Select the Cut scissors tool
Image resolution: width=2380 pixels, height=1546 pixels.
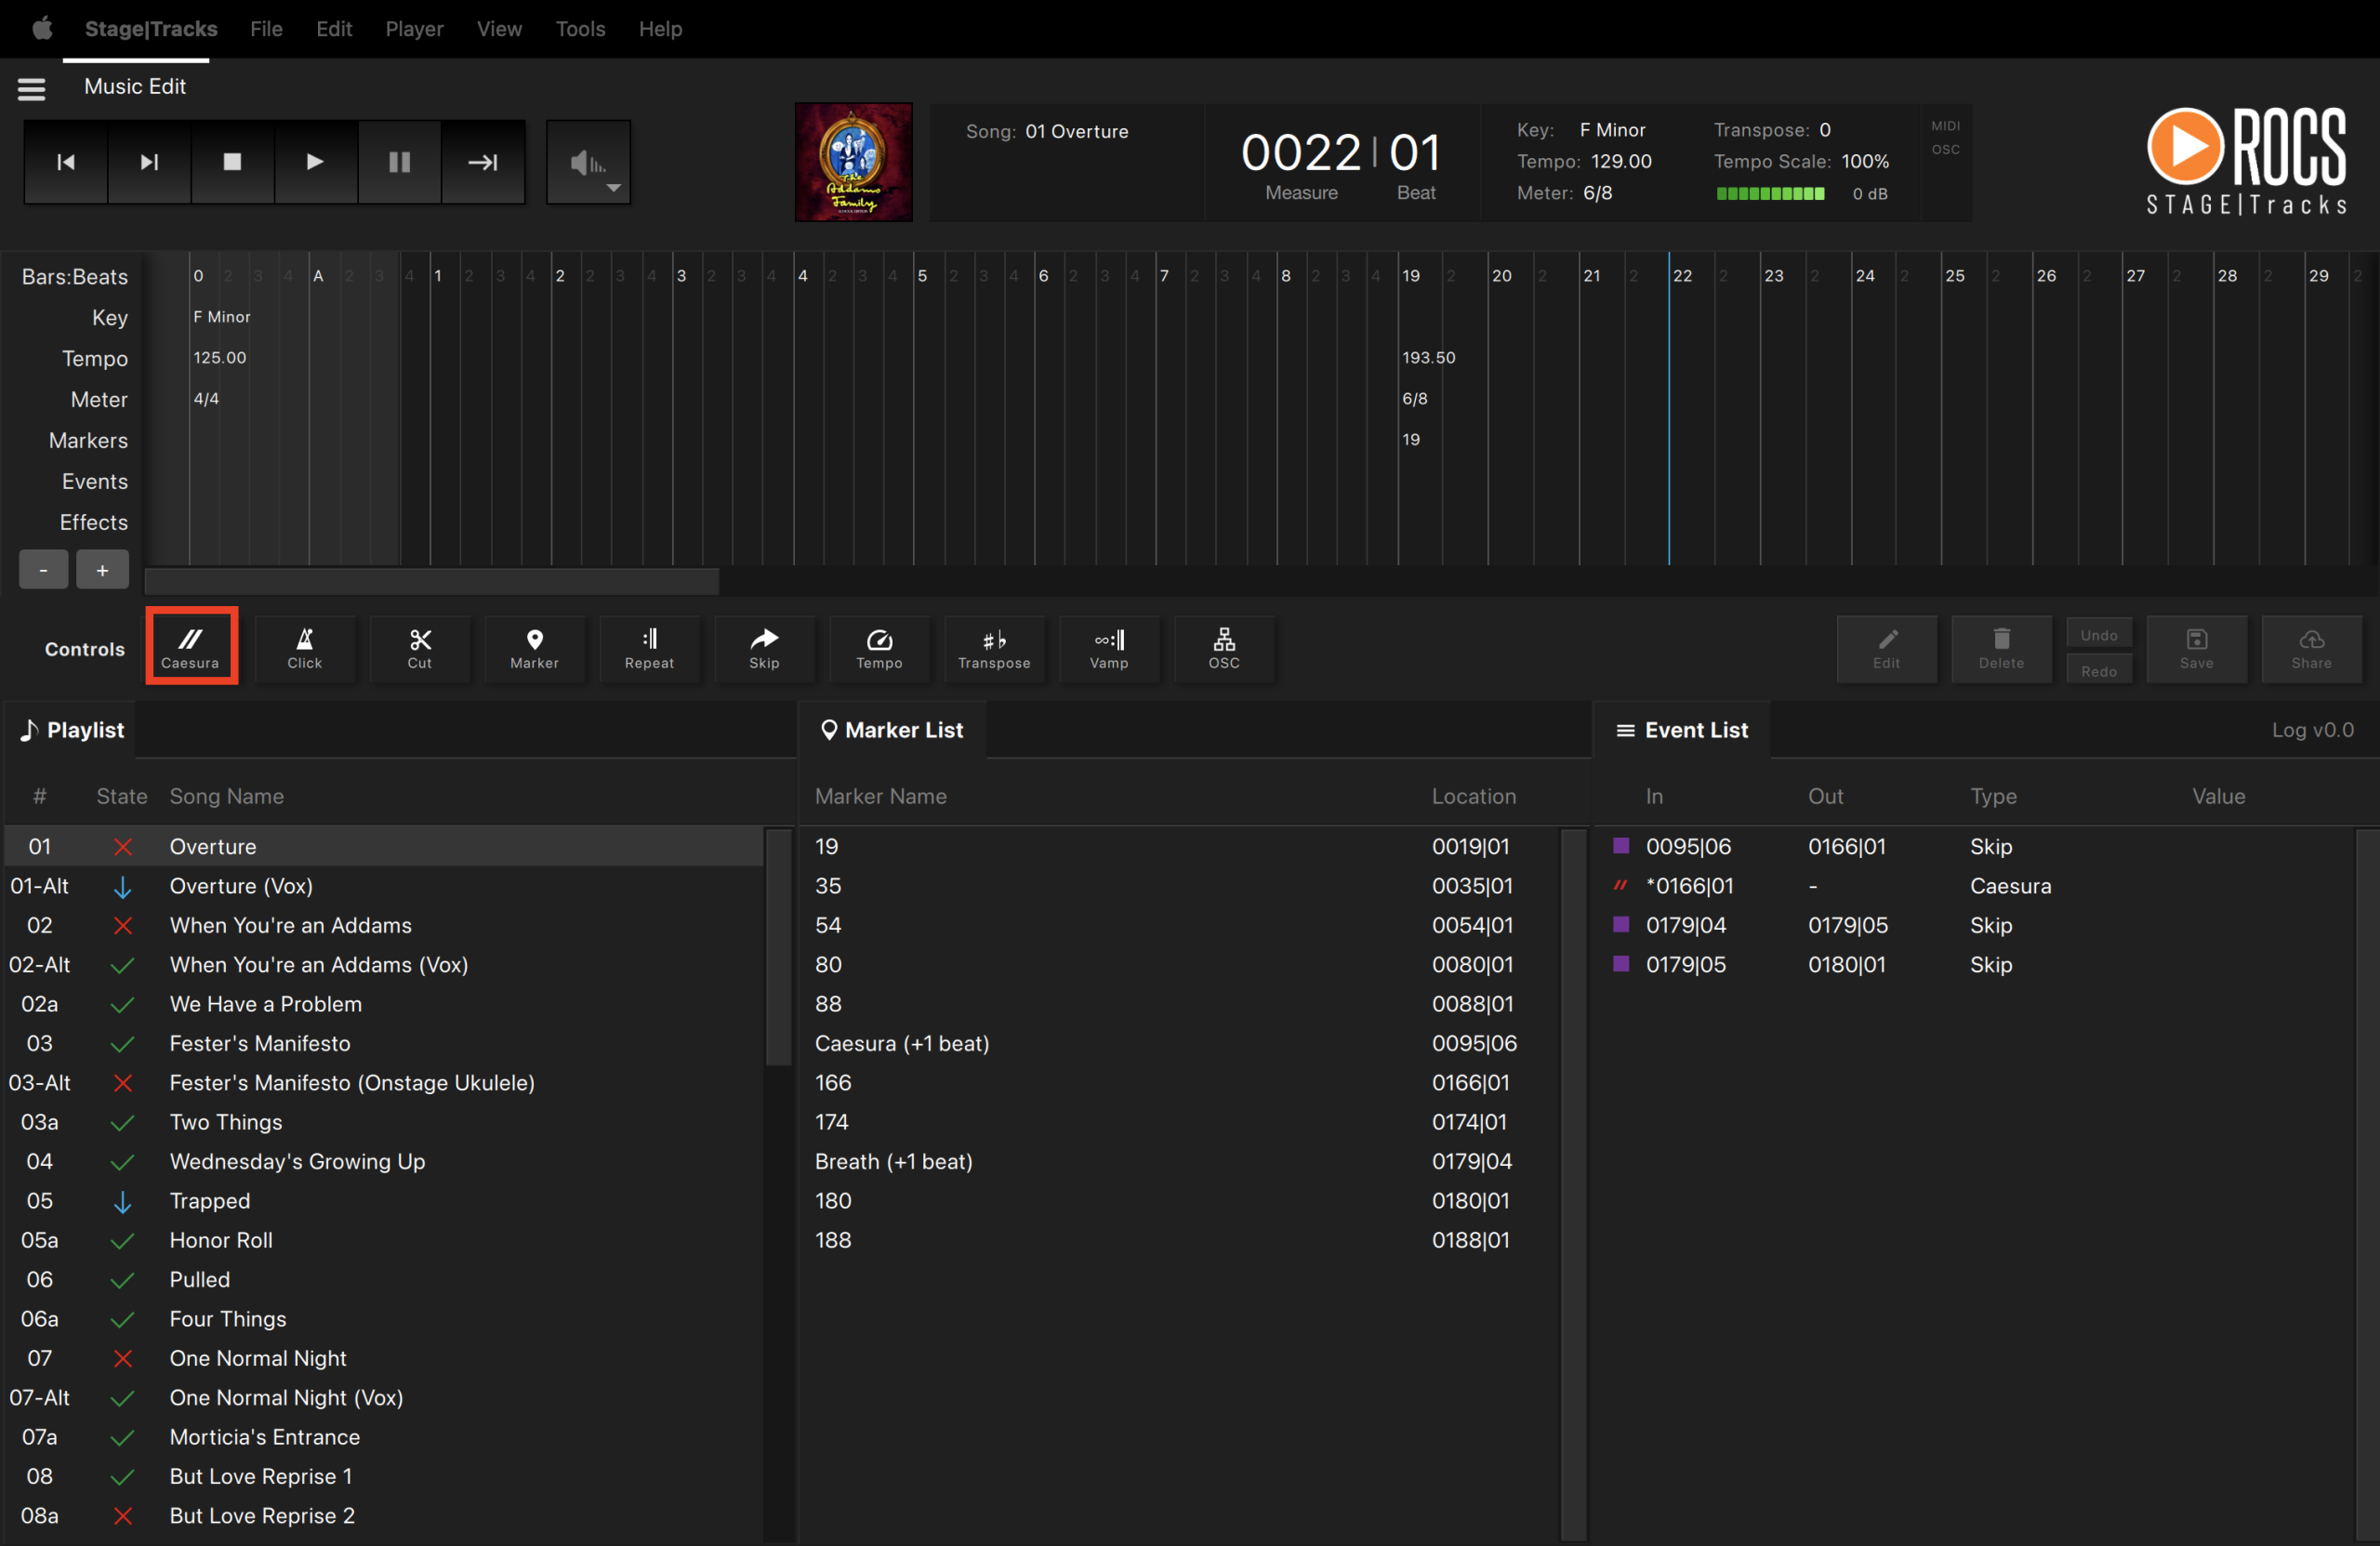[419, 647]
